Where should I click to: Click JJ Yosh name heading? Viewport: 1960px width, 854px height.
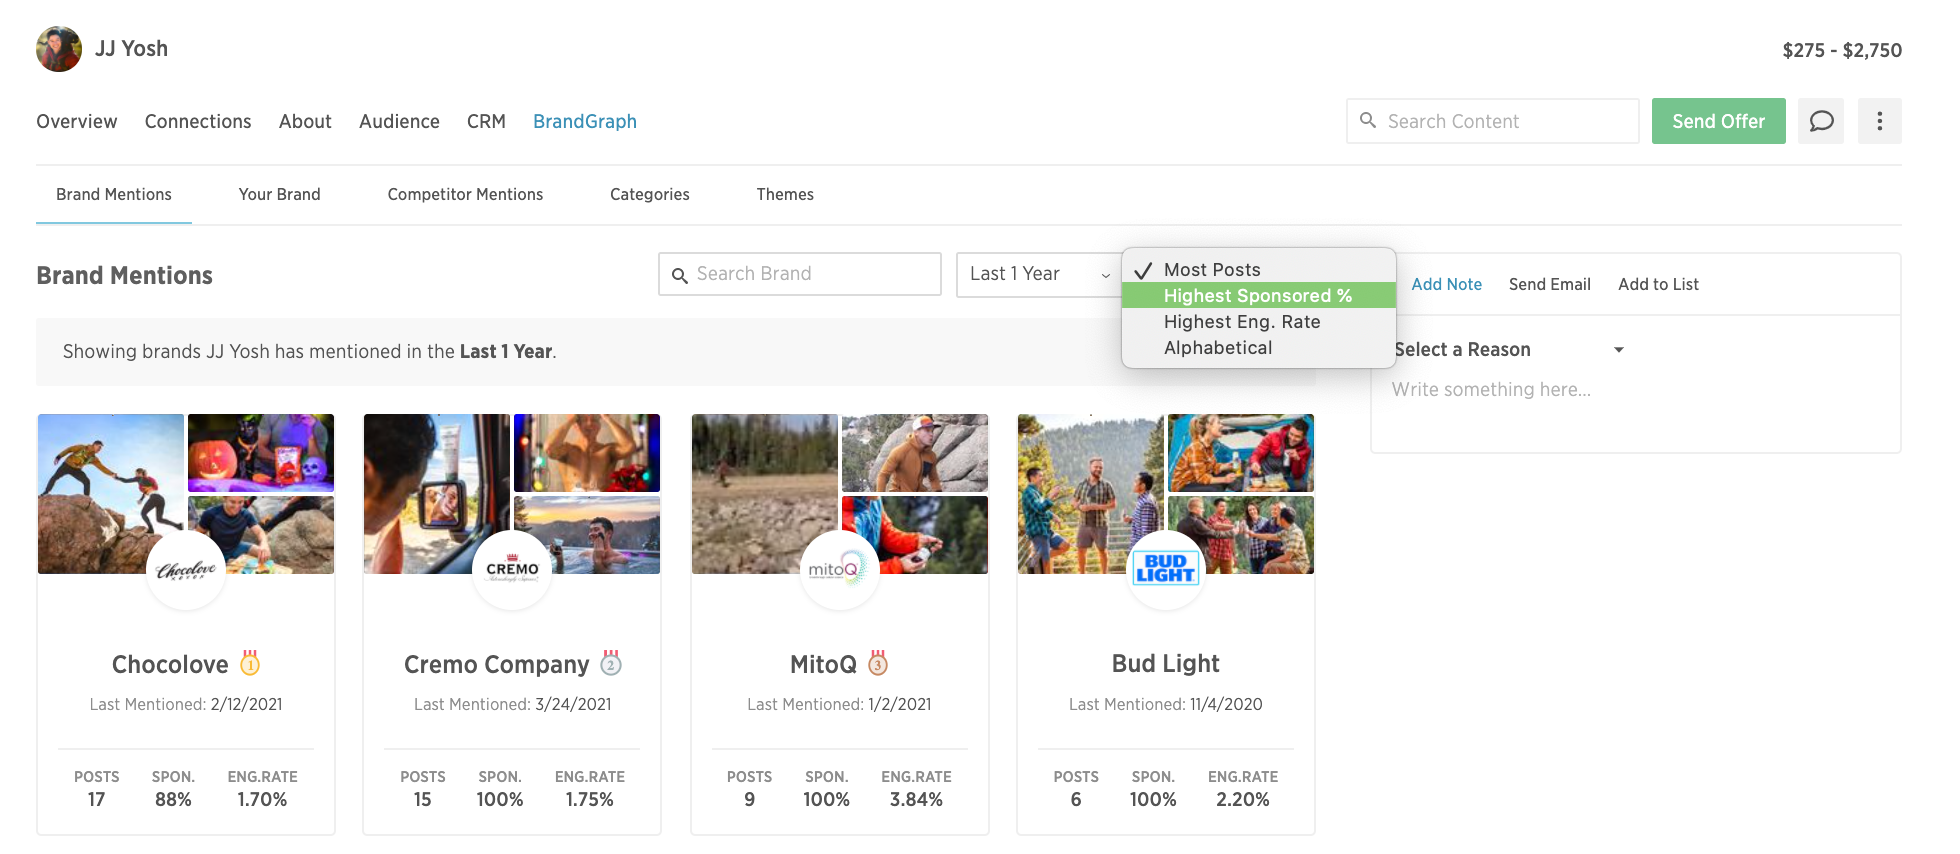click(131, 48)
